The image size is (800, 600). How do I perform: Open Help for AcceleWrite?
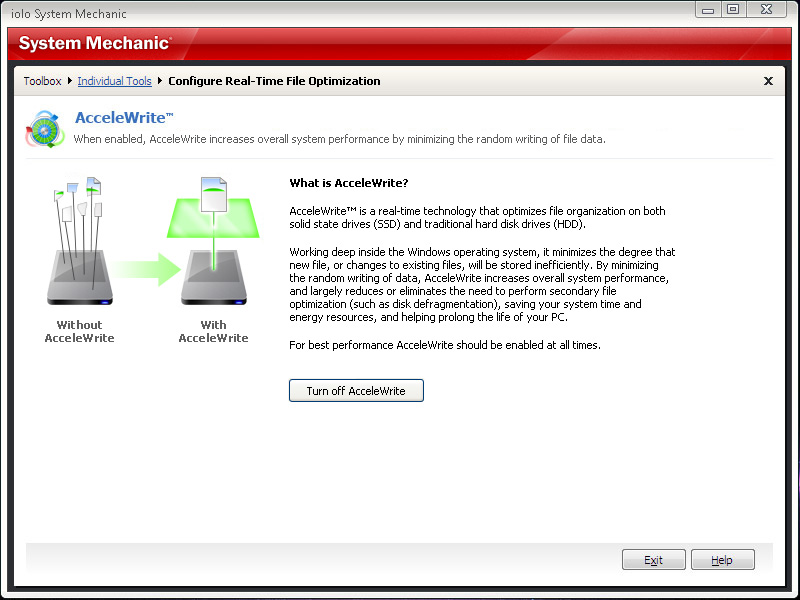tap(722, 560)
